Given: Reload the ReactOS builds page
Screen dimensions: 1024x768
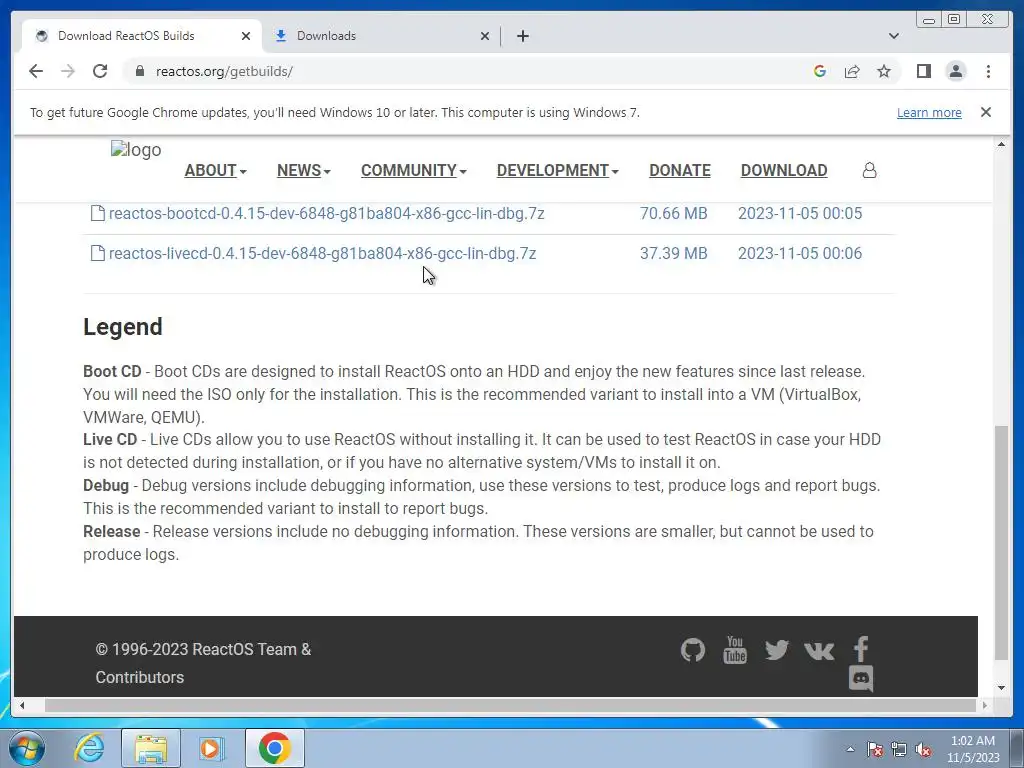Looking at the screenshot, I should (100, 71).
